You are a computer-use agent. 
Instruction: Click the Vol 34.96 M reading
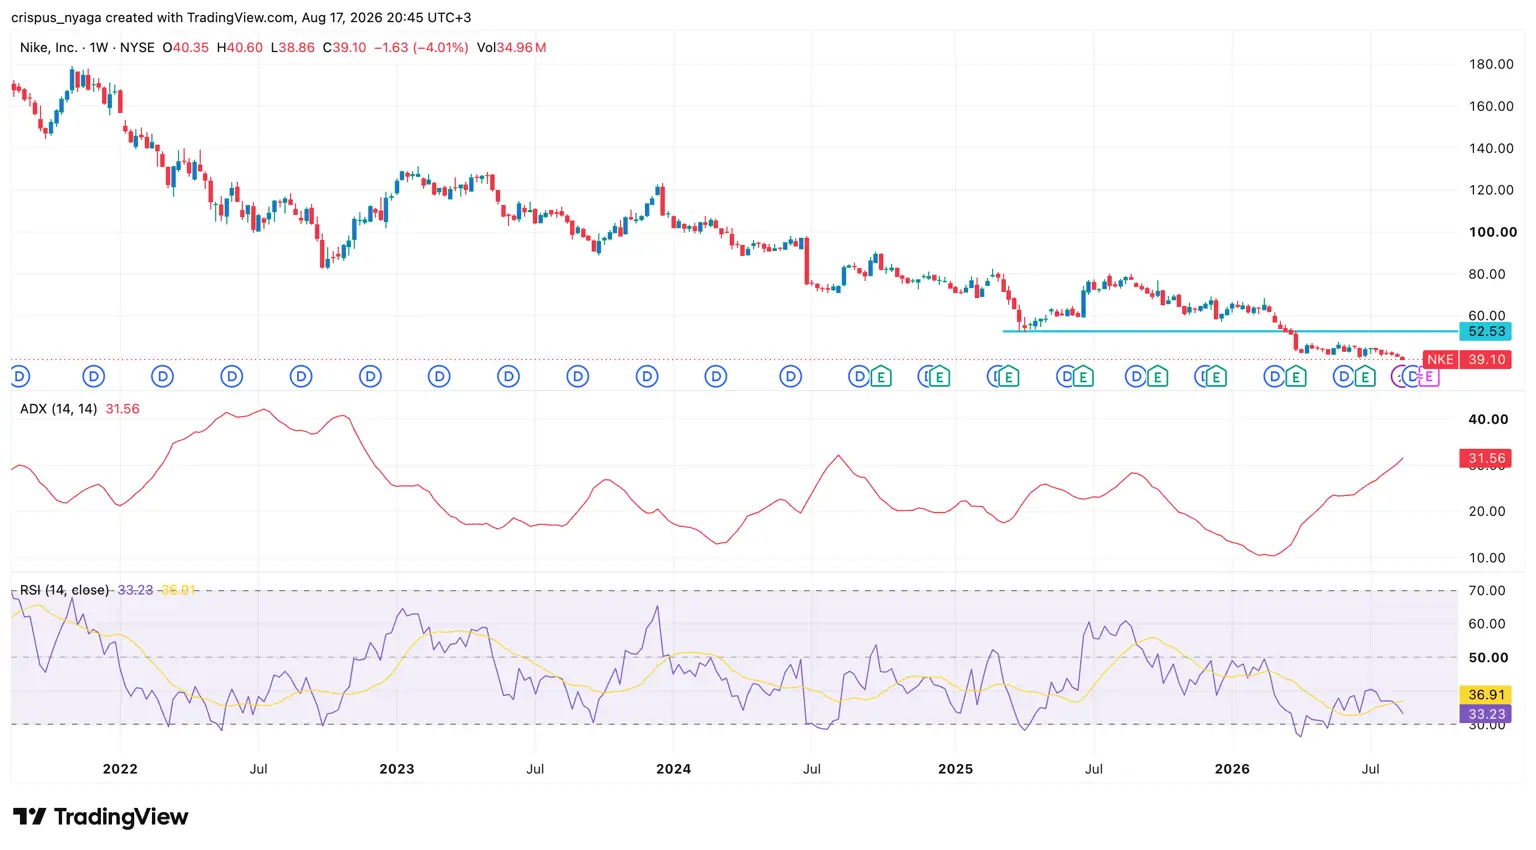pyautogui.click(x=511, y=47)
